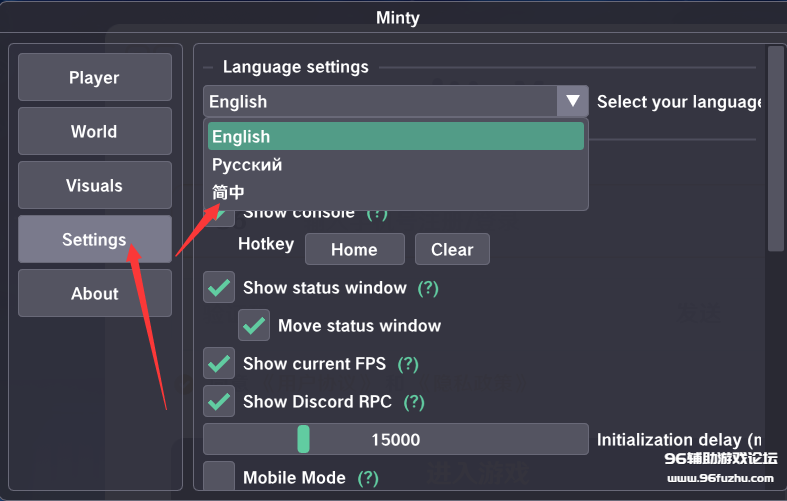Screen dimensions: 787x501
Task: Choose English from language list
Action: click(x=396, y=137)
